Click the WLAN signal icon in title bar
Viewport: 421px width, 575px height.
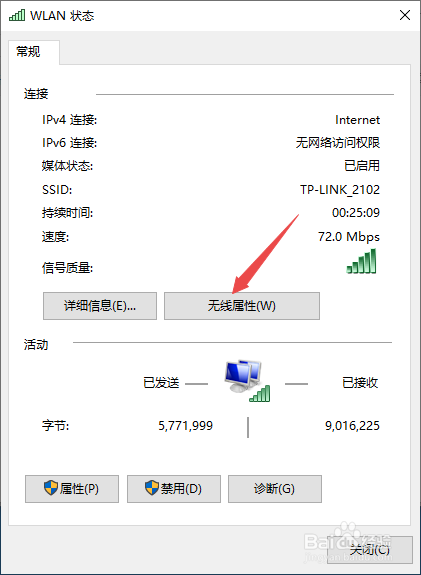17,15
